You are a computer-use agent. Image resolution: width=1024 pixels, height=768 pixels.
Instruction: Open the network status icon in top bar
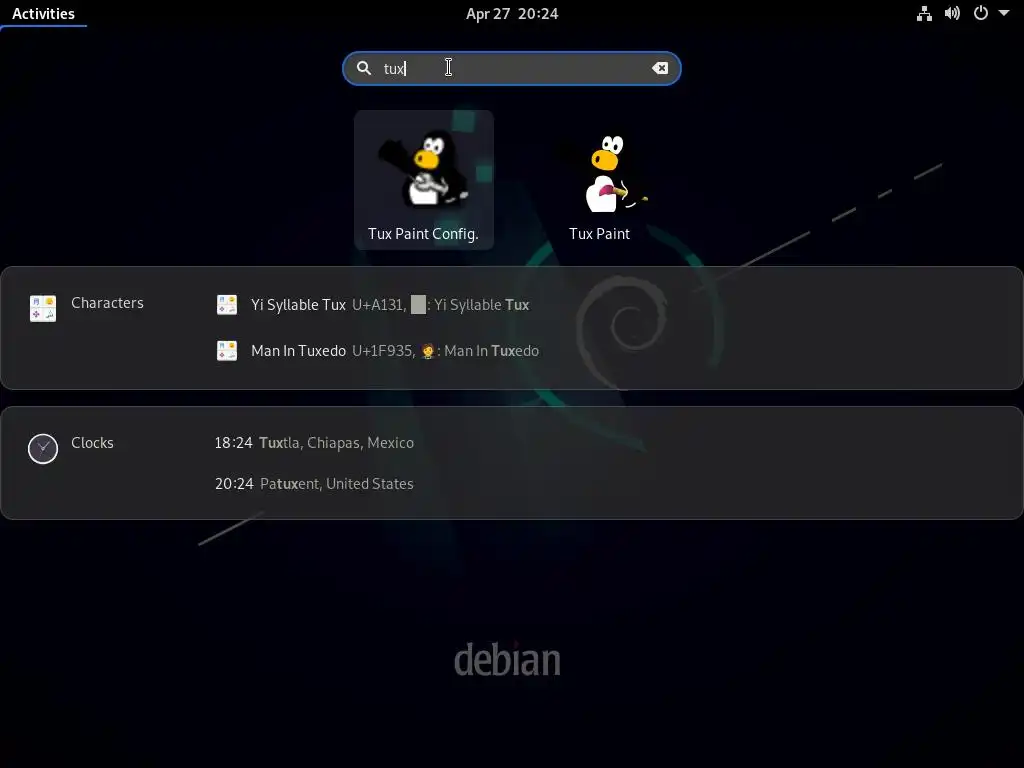point(924,13)
